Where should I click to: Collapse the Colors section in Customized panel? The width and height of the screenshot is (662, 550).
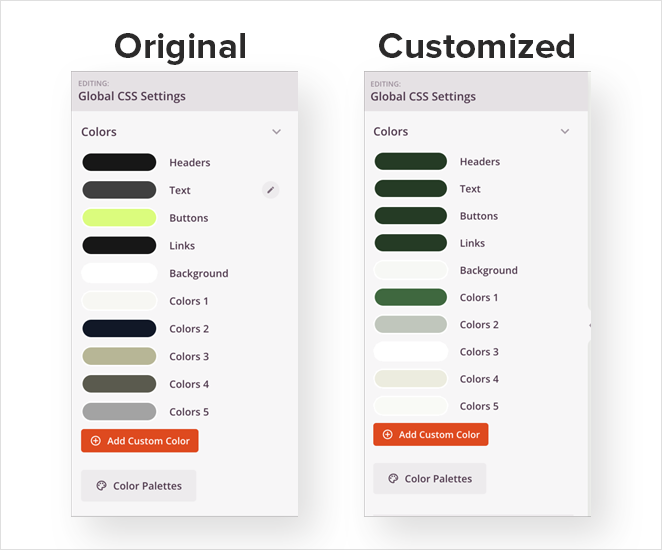click(x=565, y=132)
